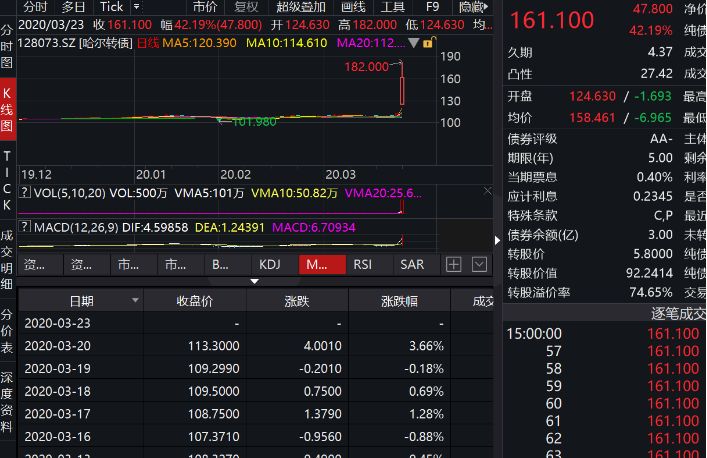Viewport: 707px width, 458px height.
Task: Select the RSI indicator tab
Action: pyautogui.click(x=363, y=264)
